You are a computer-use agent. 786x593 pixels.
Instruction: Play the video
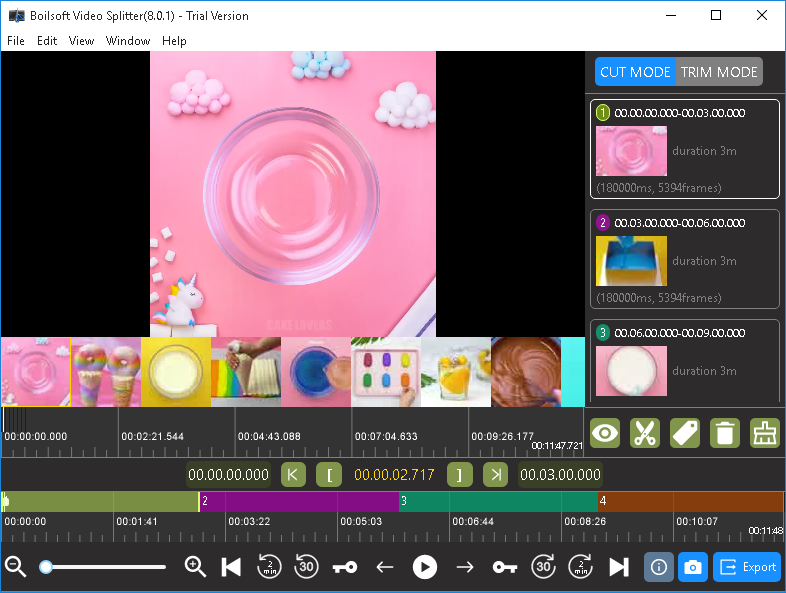[425, 567]
